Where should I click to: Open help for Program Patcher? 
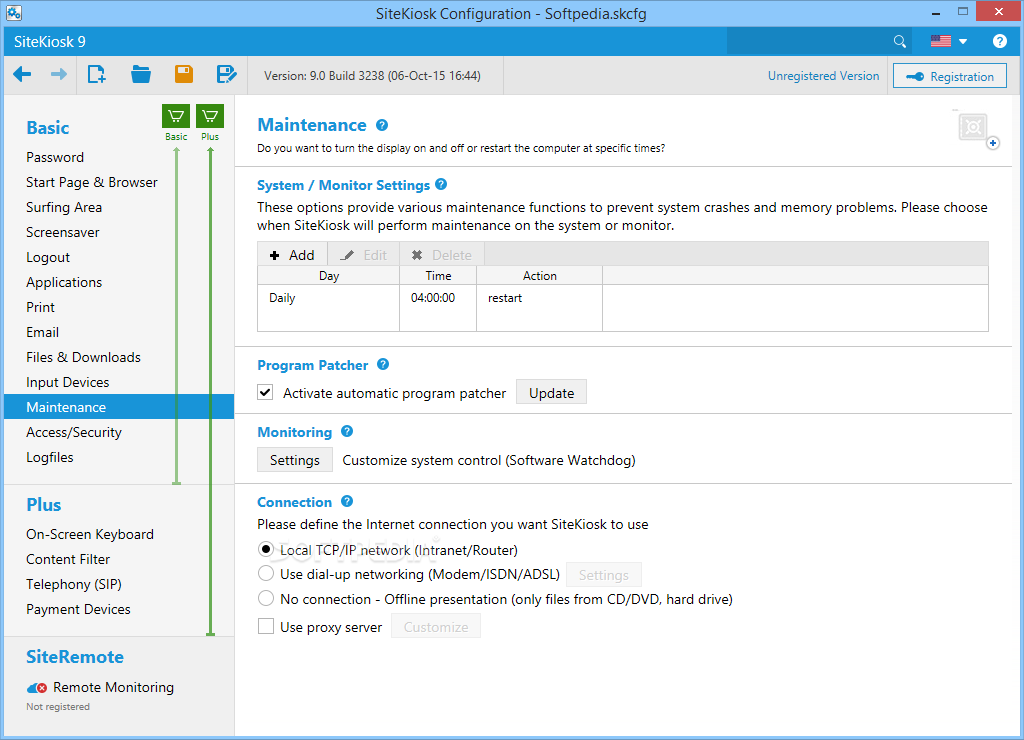383,364
